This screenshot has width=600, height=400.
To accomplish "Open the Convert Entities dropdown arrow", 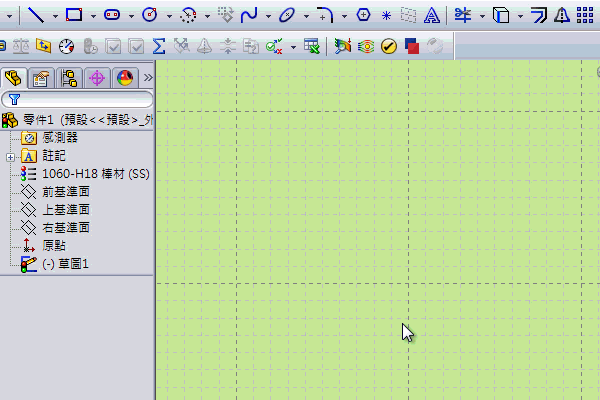I will pyautogui.click(x=520, y=16).
